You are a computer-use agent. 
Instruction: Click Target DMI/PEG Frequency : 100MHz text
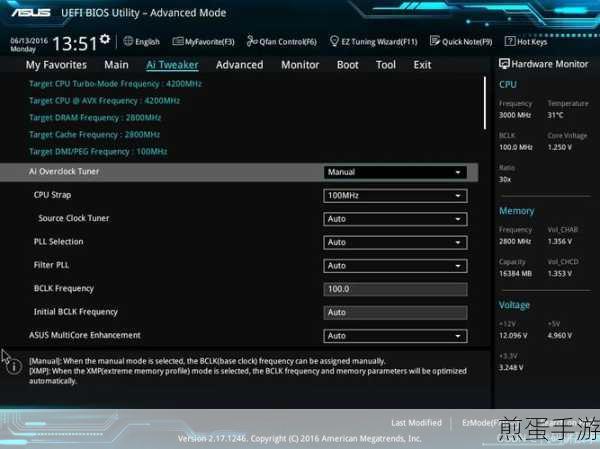tap(98, 152)
